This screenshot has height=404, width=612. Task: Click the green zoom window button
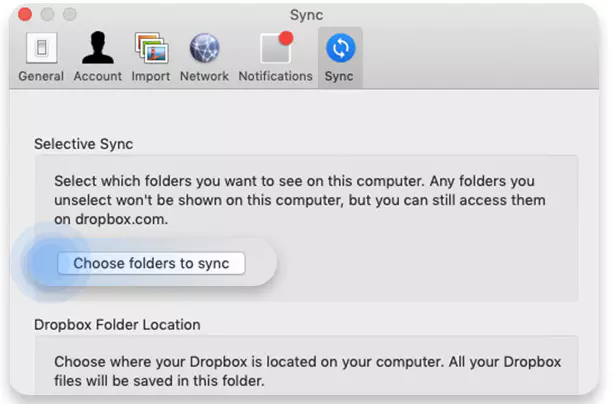71,15
